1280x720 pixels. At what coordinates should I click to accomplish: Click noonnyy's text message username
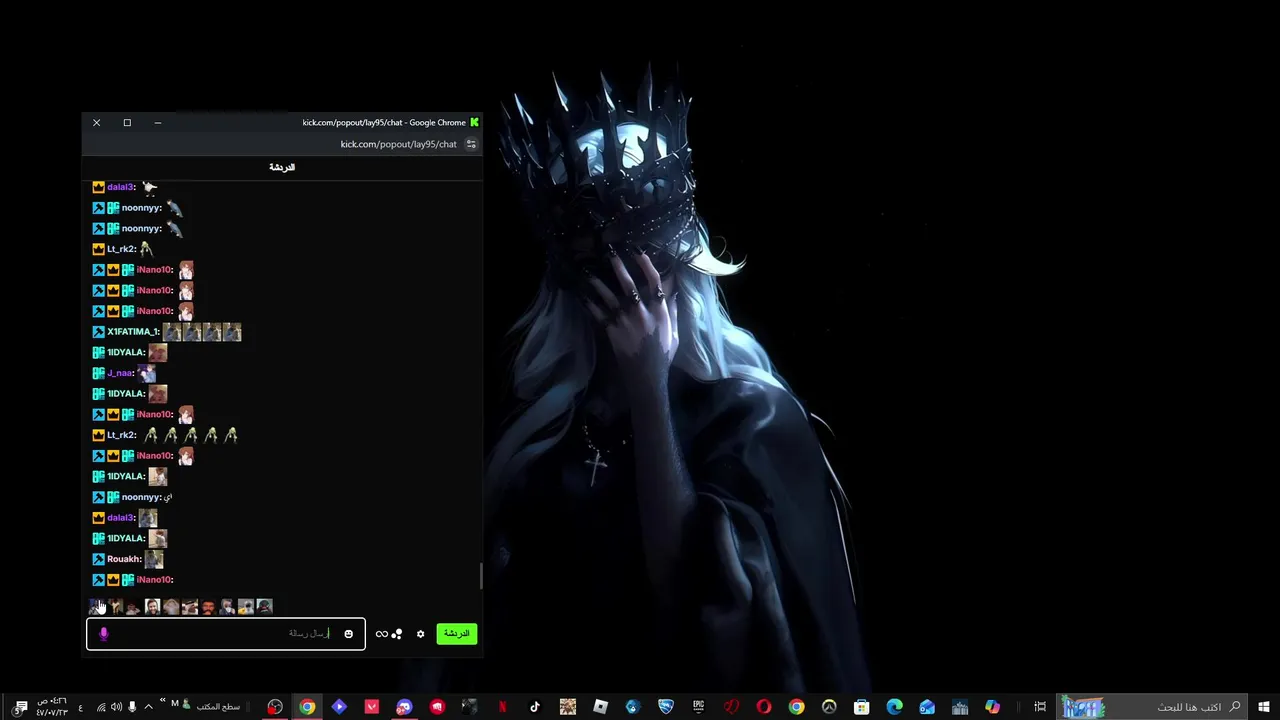coord(141,497)
